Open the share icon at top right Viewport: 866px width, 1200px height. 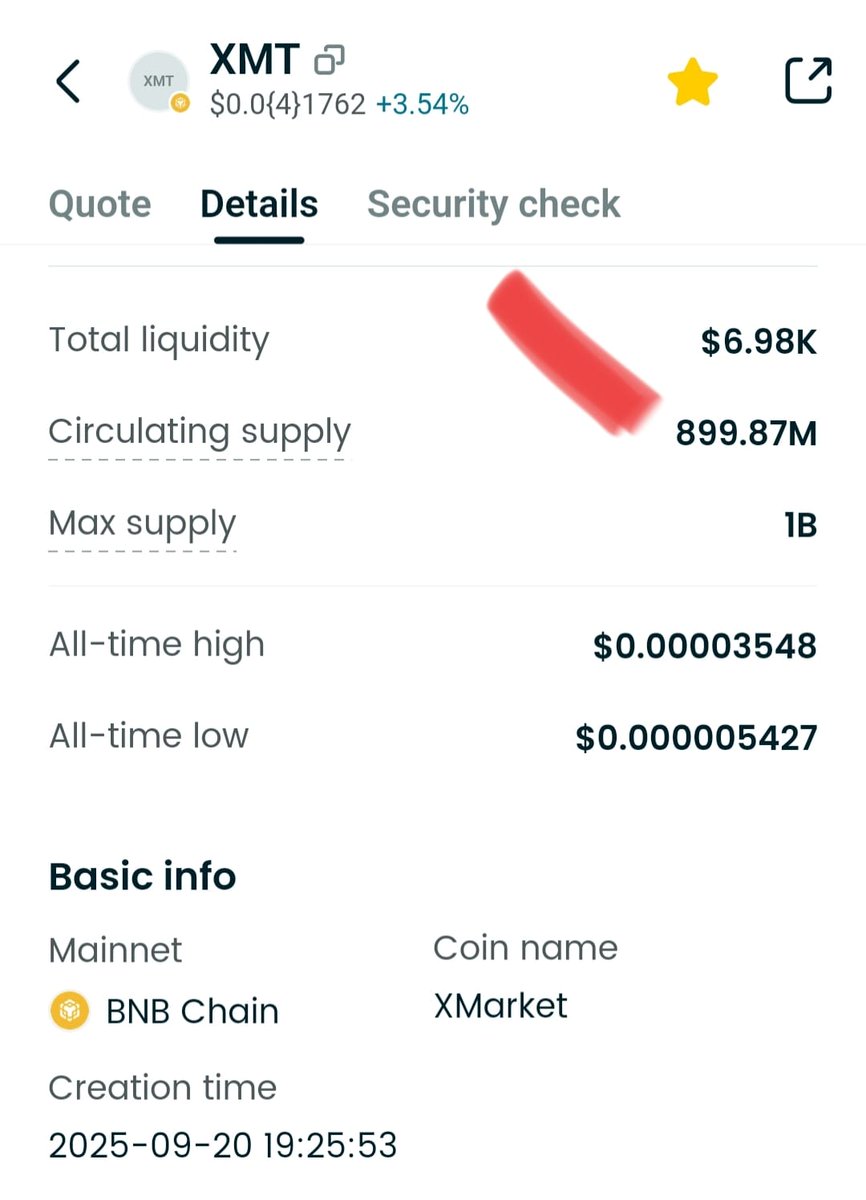(x=808, y=81)
